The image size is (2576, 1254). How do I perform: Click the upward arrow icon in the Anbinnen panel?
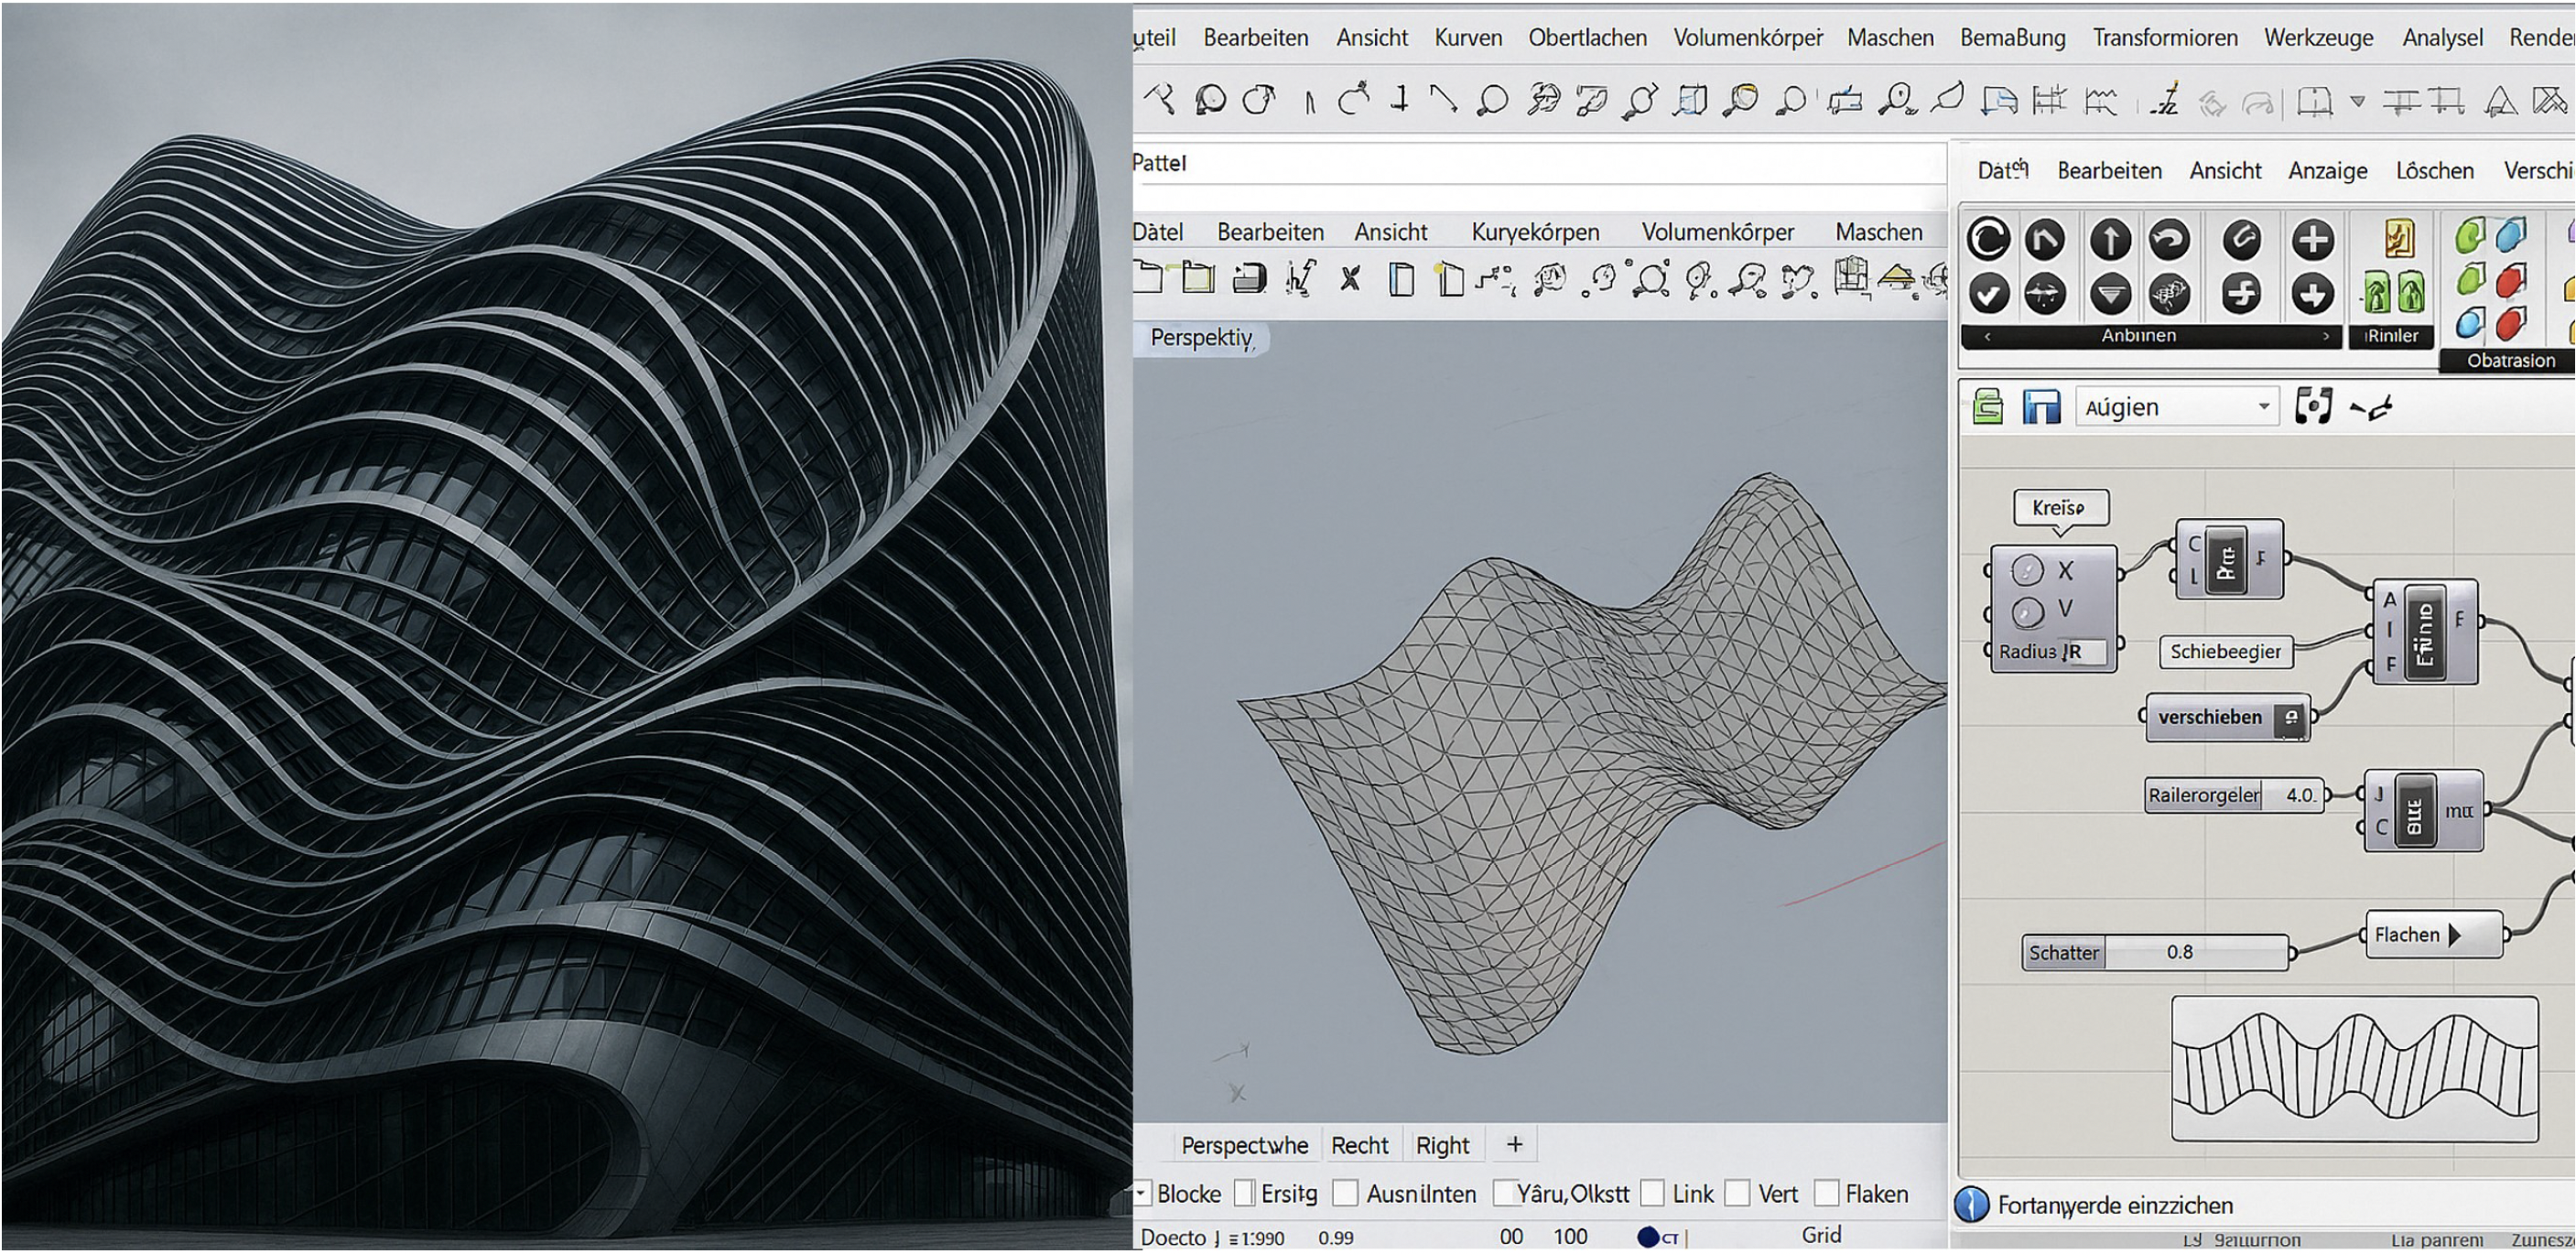click(x=2110, y=240)
